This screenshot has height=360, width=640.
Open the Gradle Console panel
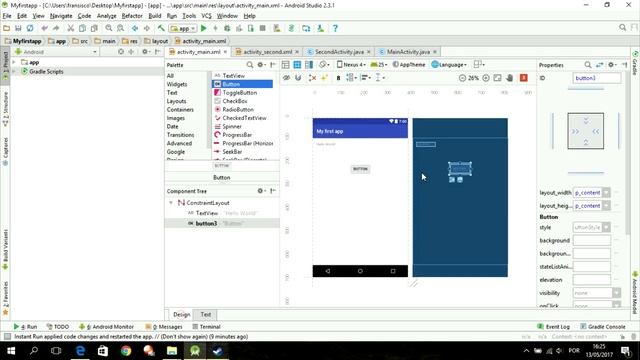click(602, 327)
